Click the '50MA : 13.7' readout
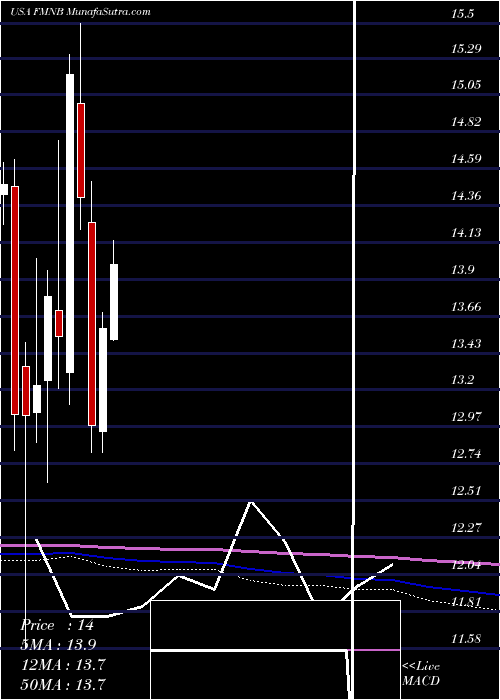Screen dimensions: 500x700 pyautogui.click(x=63, y=684)
